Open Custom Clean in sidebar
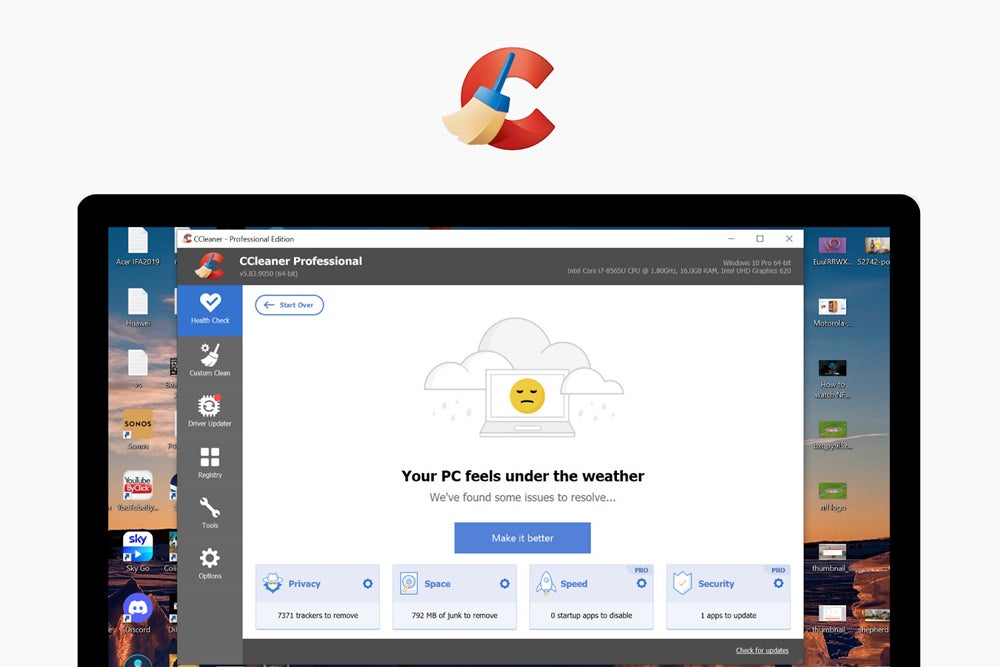 coord(209,360)
